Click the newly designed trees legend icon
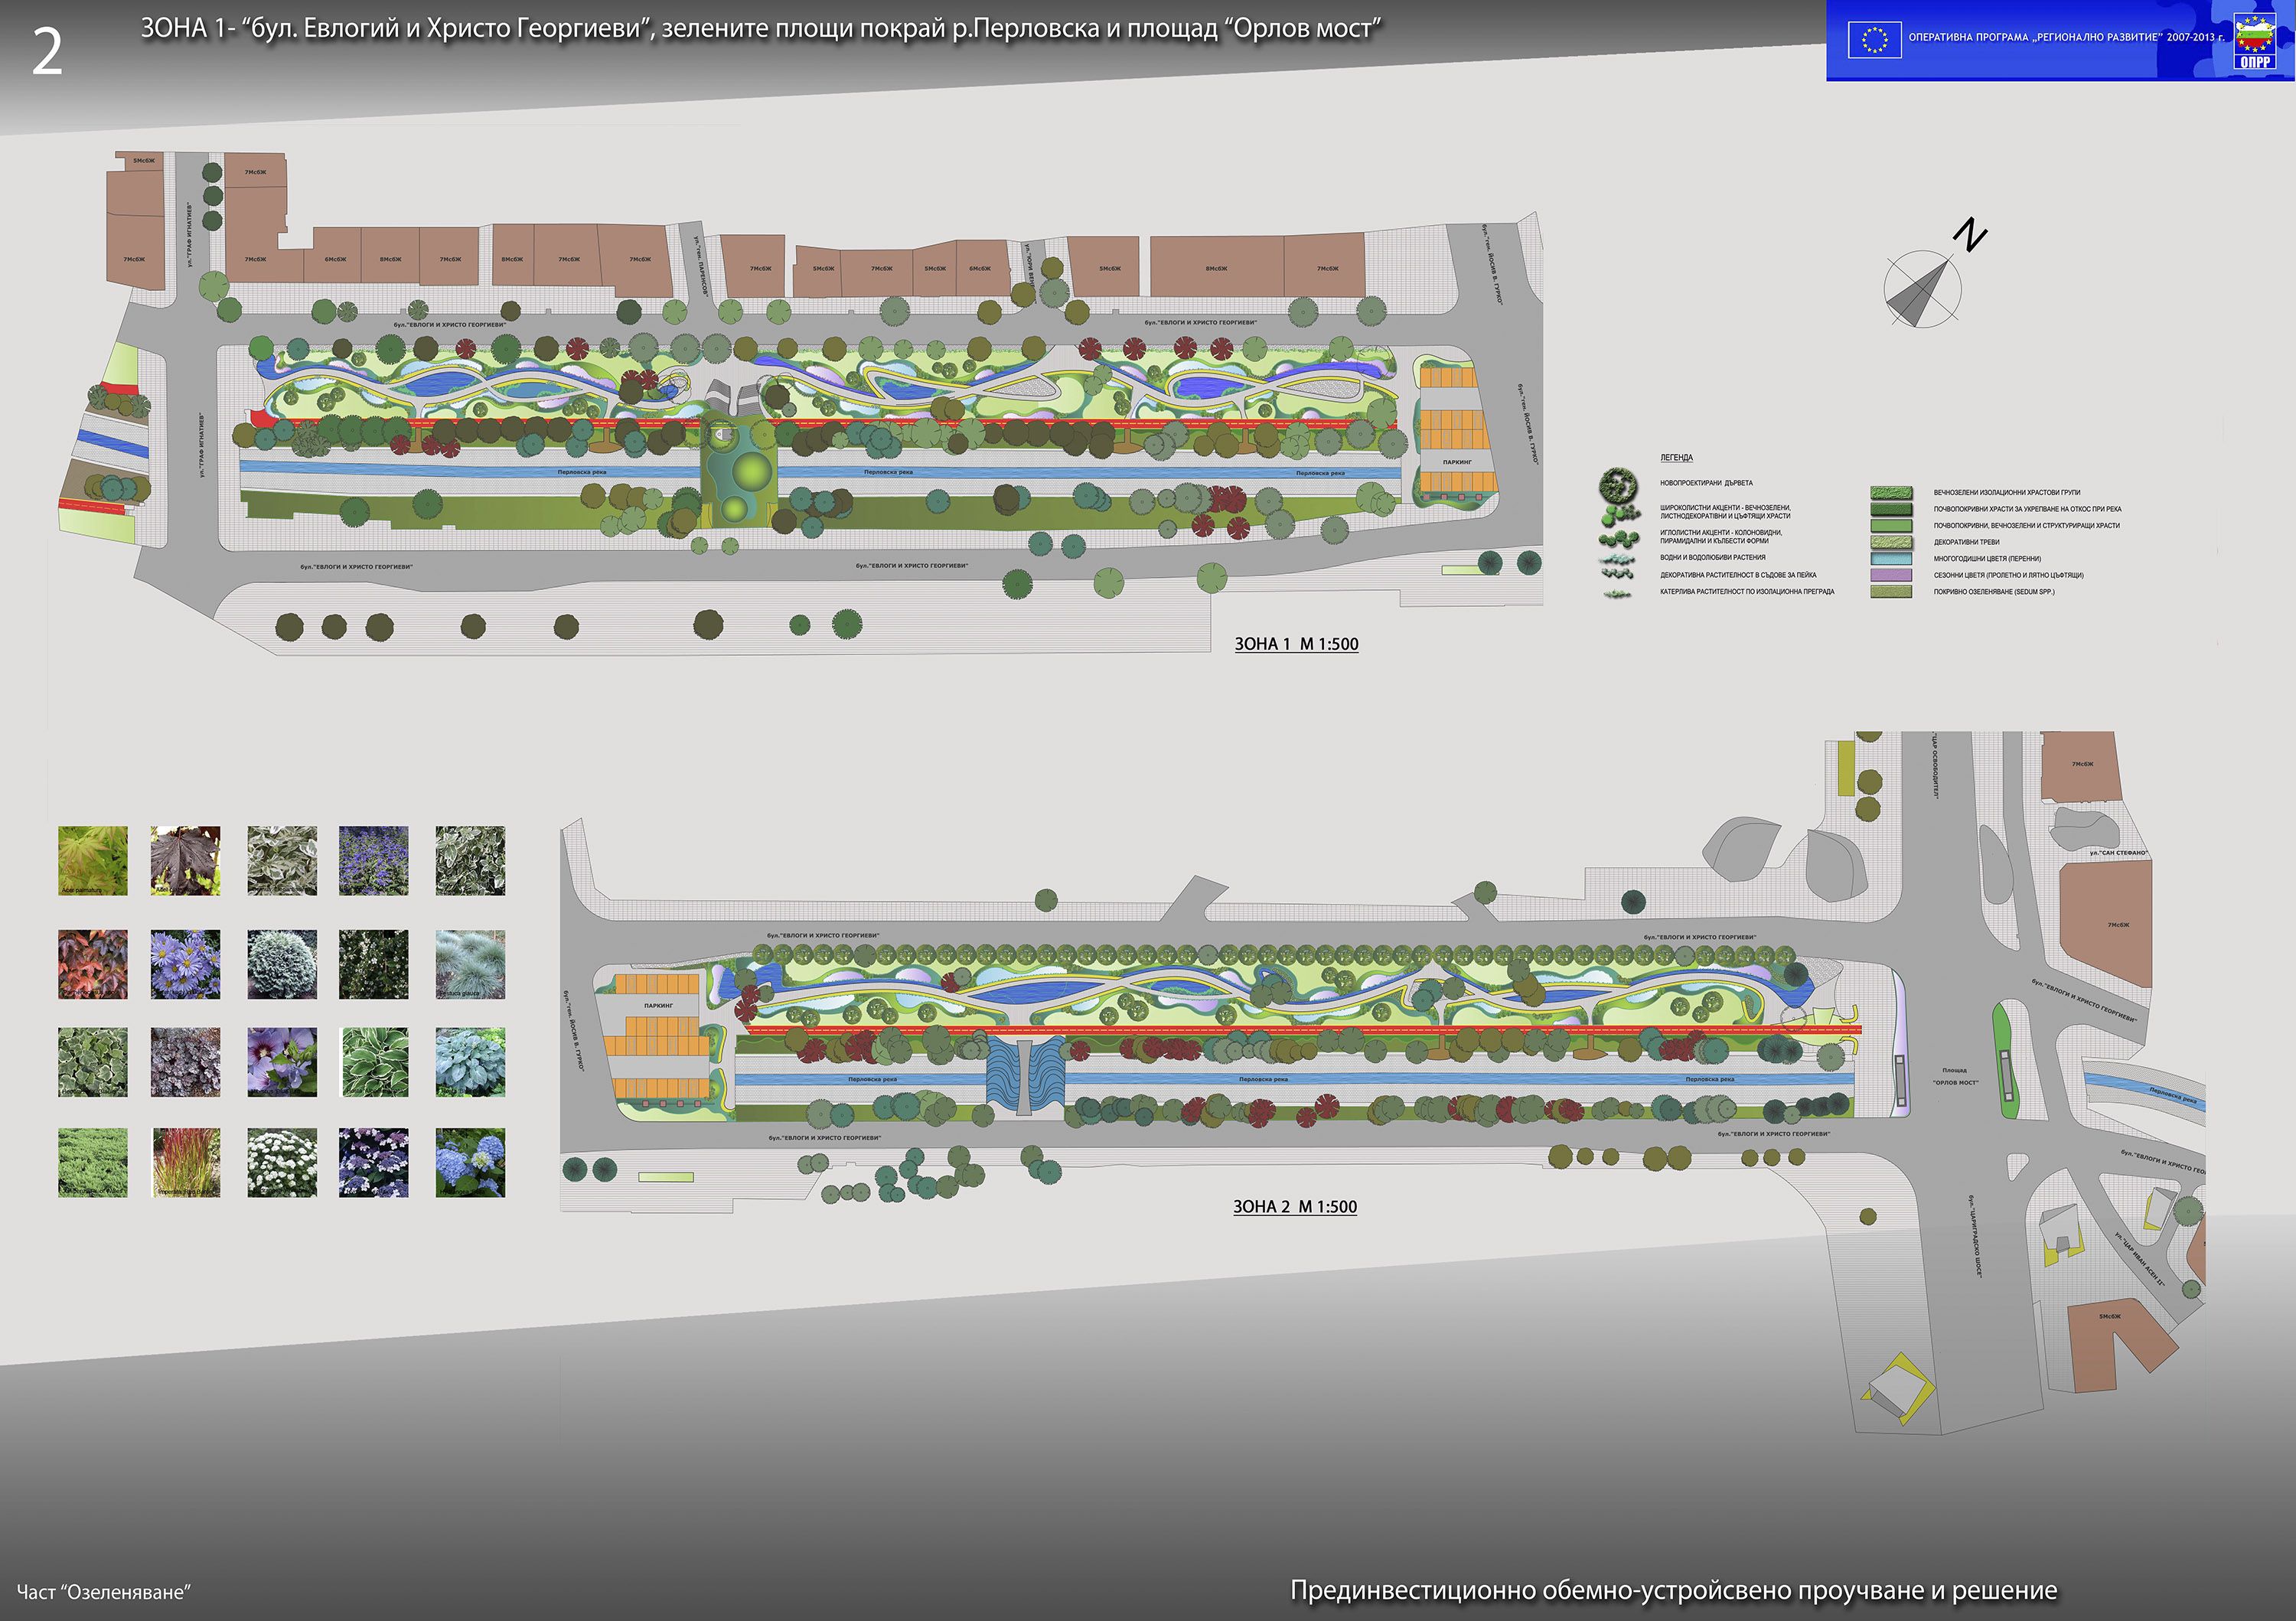 click(1618, 485)
